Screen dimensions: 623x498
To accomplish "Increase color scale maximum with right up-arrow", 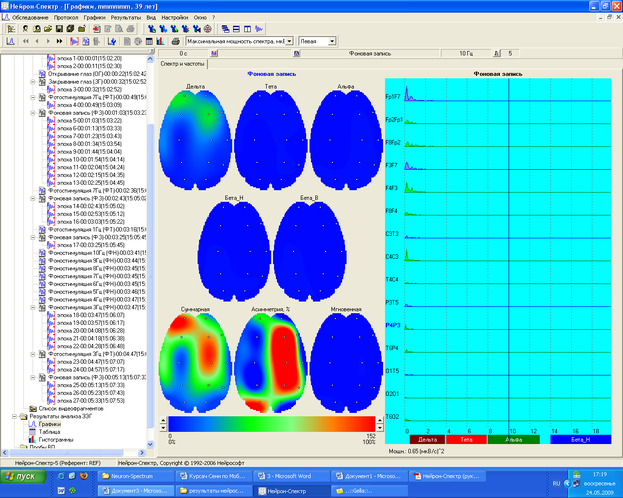I will pos(379,420).
